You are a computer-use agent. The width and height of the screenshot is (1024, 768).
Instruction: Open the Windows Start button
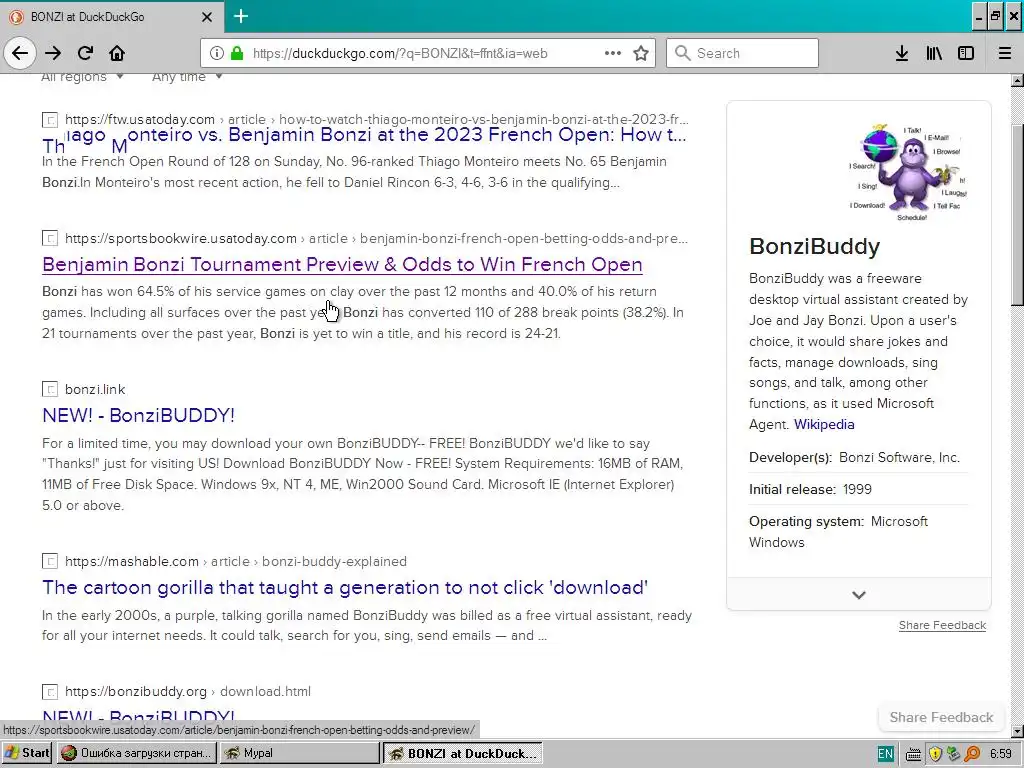click(27, 753)
